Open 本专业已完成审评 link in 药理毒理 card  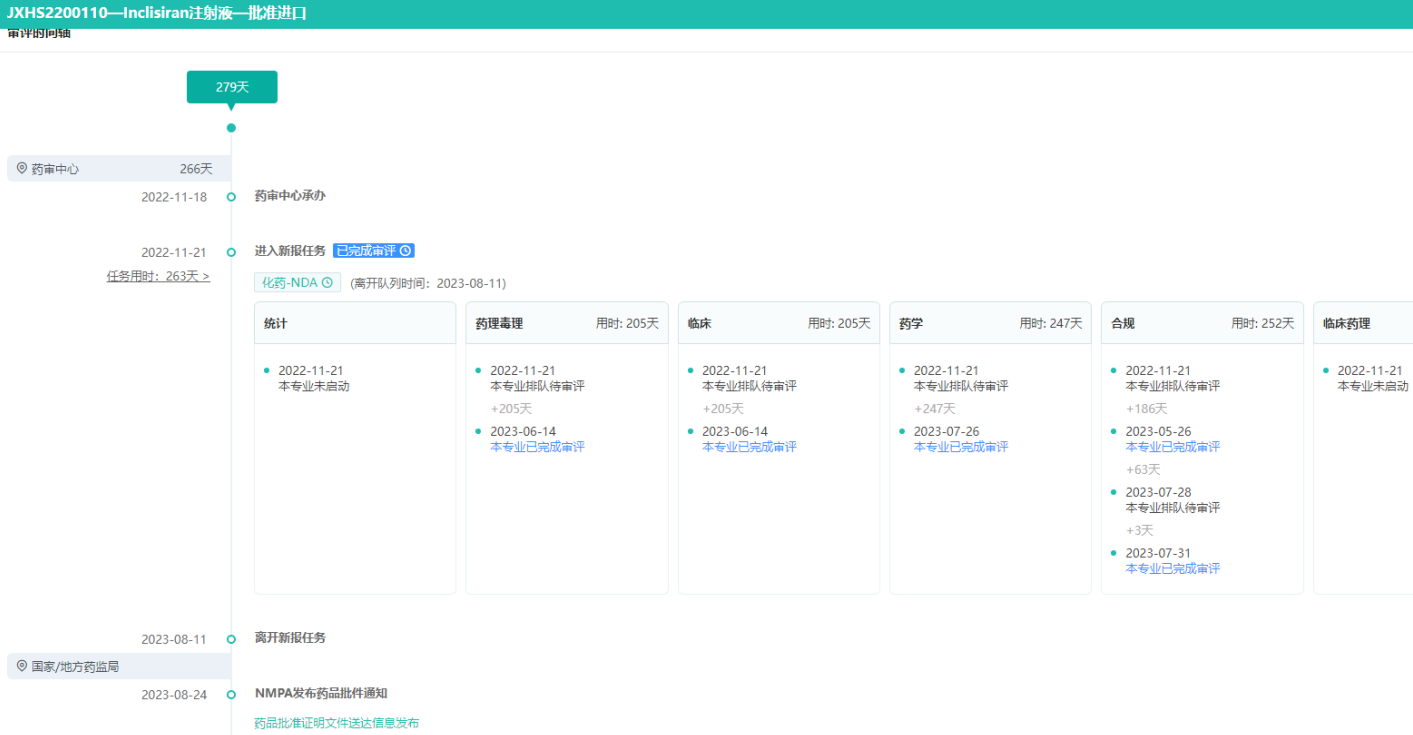coord(537,447)
